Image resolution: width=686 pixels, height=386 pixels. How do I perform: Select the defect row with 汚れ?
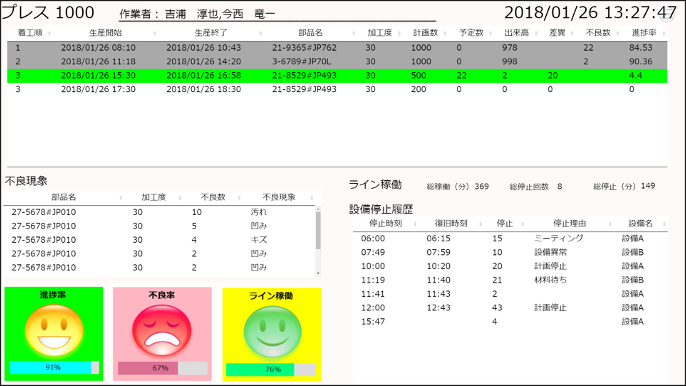(159, 212)
